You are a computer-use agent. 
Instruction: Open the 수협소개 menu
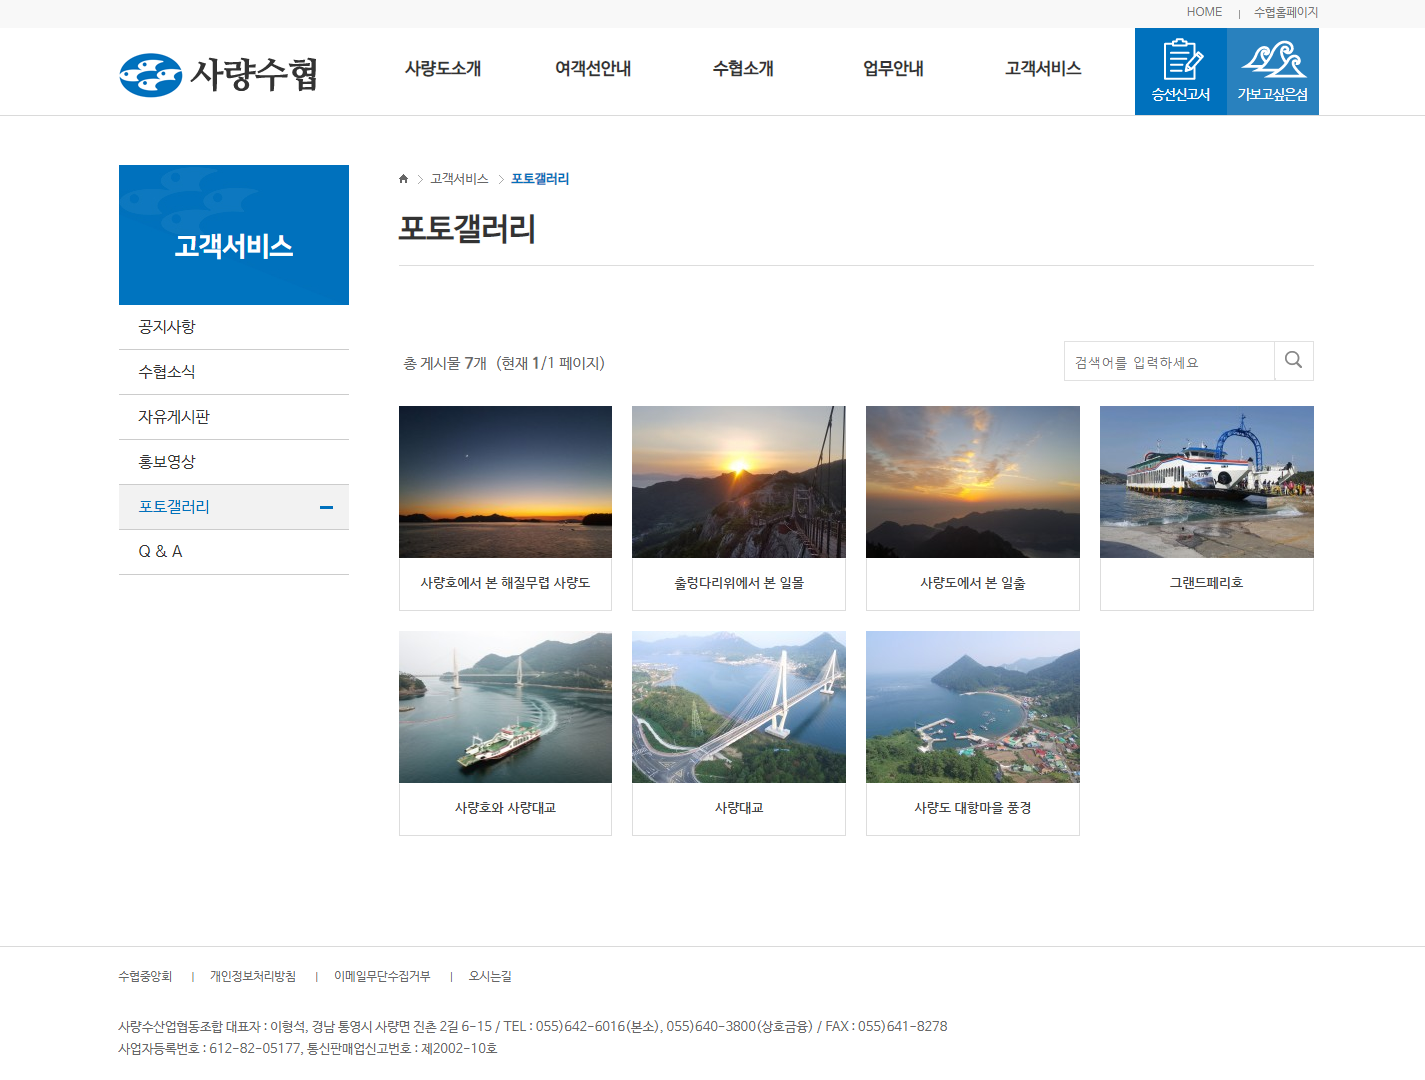[x=743, y=68]
